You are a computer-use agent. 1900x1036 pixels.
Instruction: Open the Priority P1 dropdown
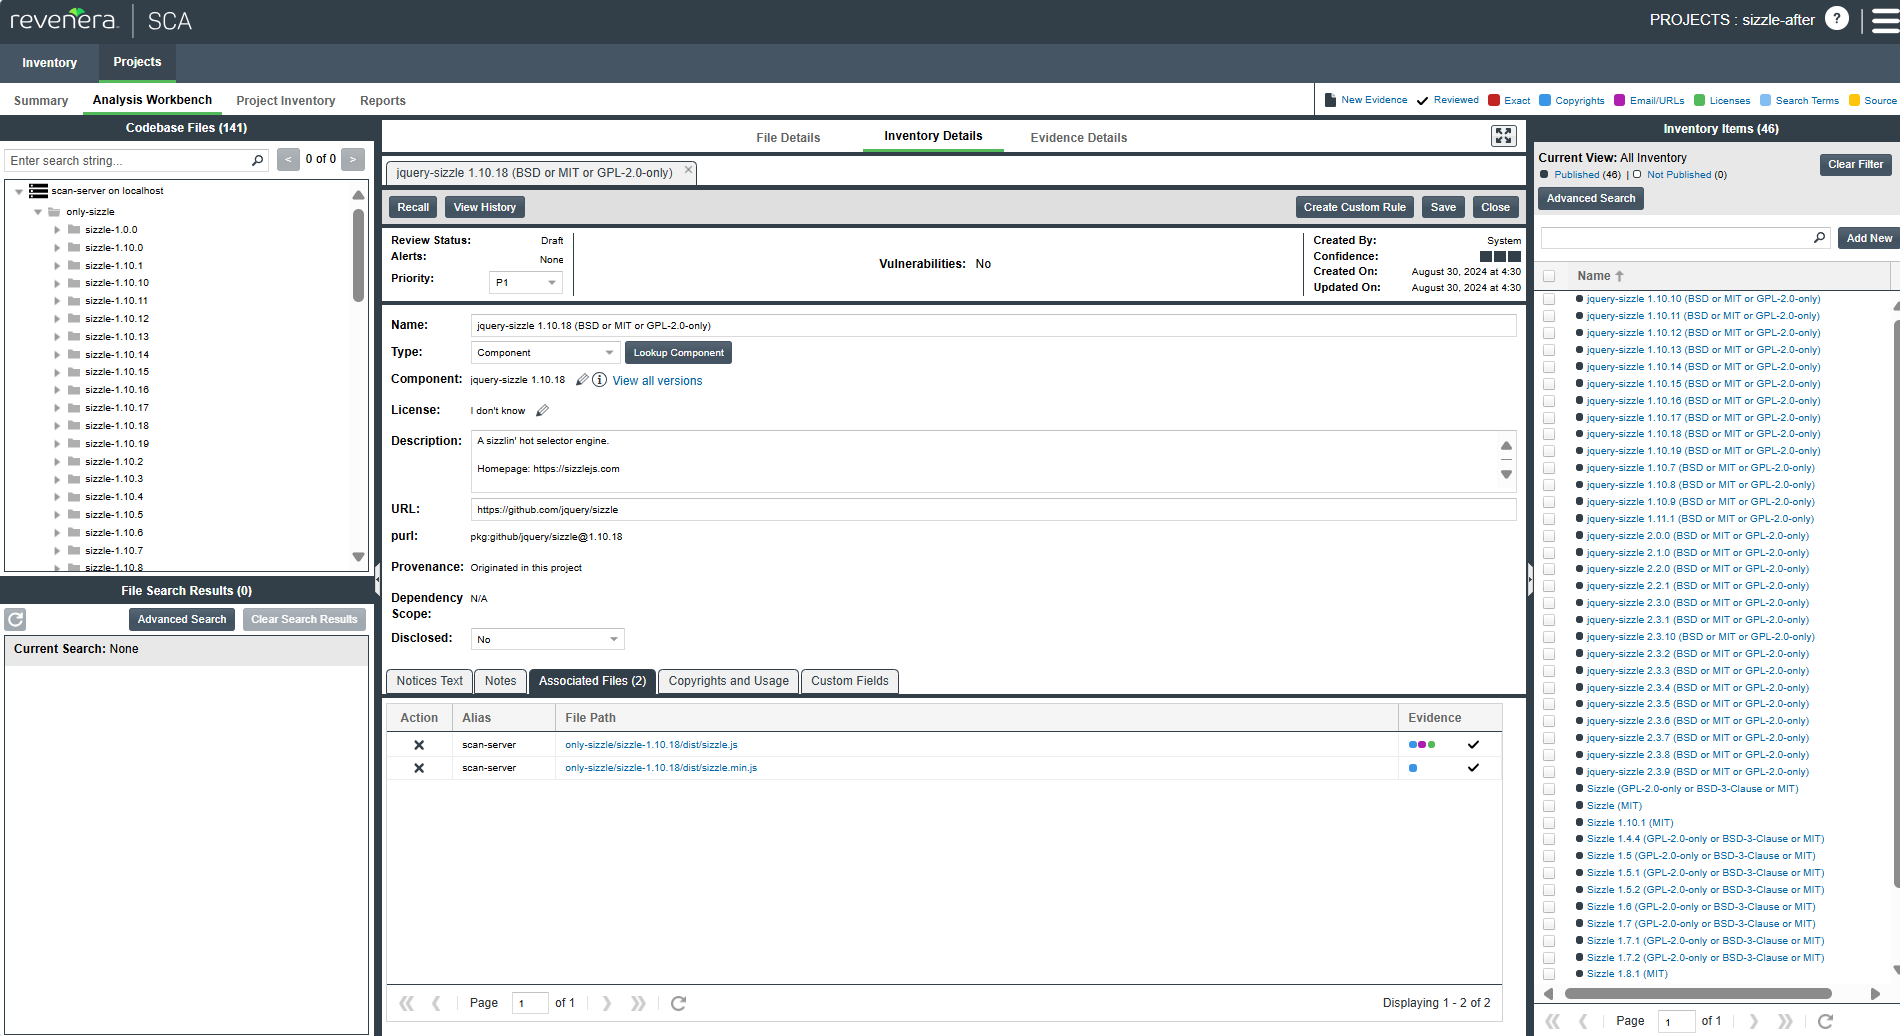[x=526, y=283]
